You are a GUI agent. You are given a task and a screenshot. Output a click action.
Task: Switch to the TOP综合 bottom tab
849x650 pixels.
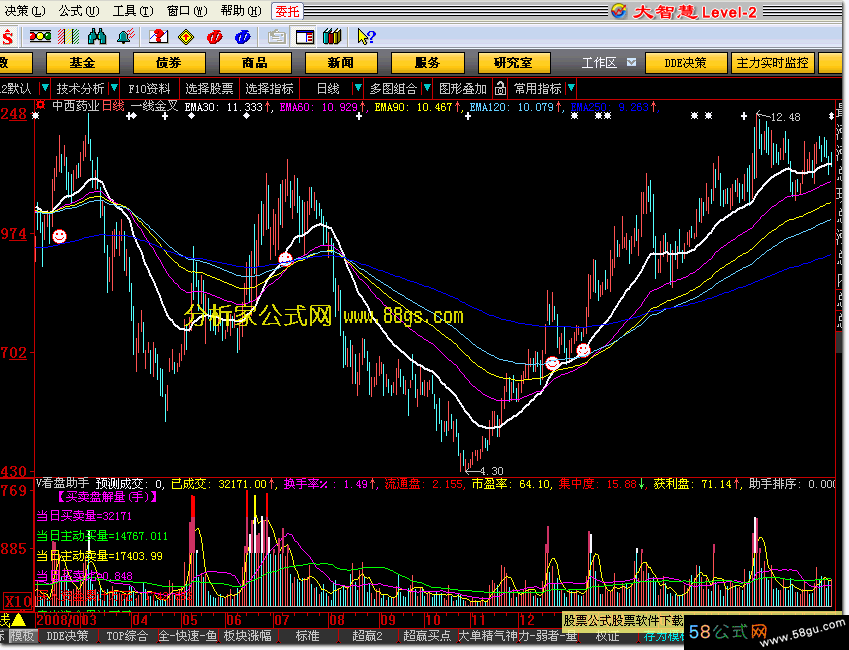[127, 636]
